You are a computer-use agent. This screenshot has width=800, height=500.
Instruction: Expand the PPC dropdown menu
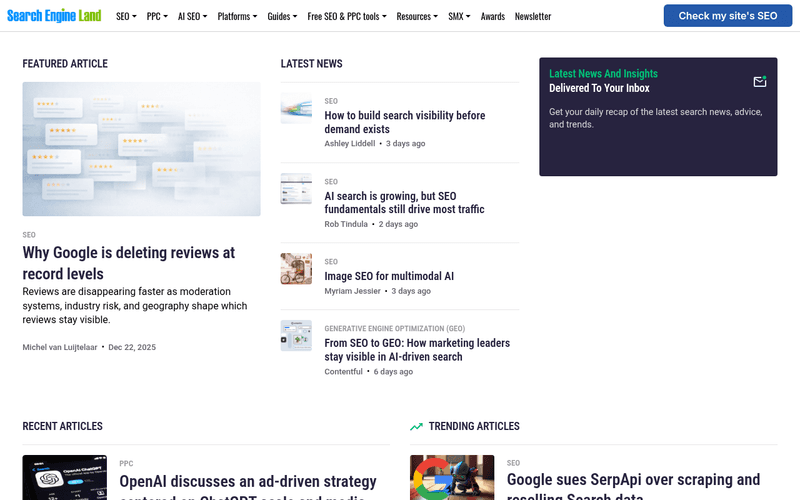click(x=157, y=16)
